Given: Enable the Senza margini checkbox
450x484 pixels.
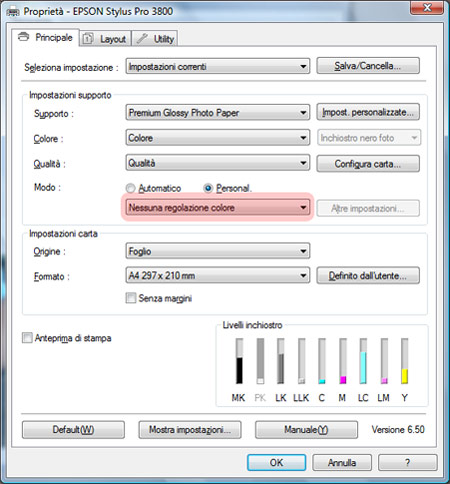Looking at the screenshot, I should pyautogui.click(x=131, y=298).
